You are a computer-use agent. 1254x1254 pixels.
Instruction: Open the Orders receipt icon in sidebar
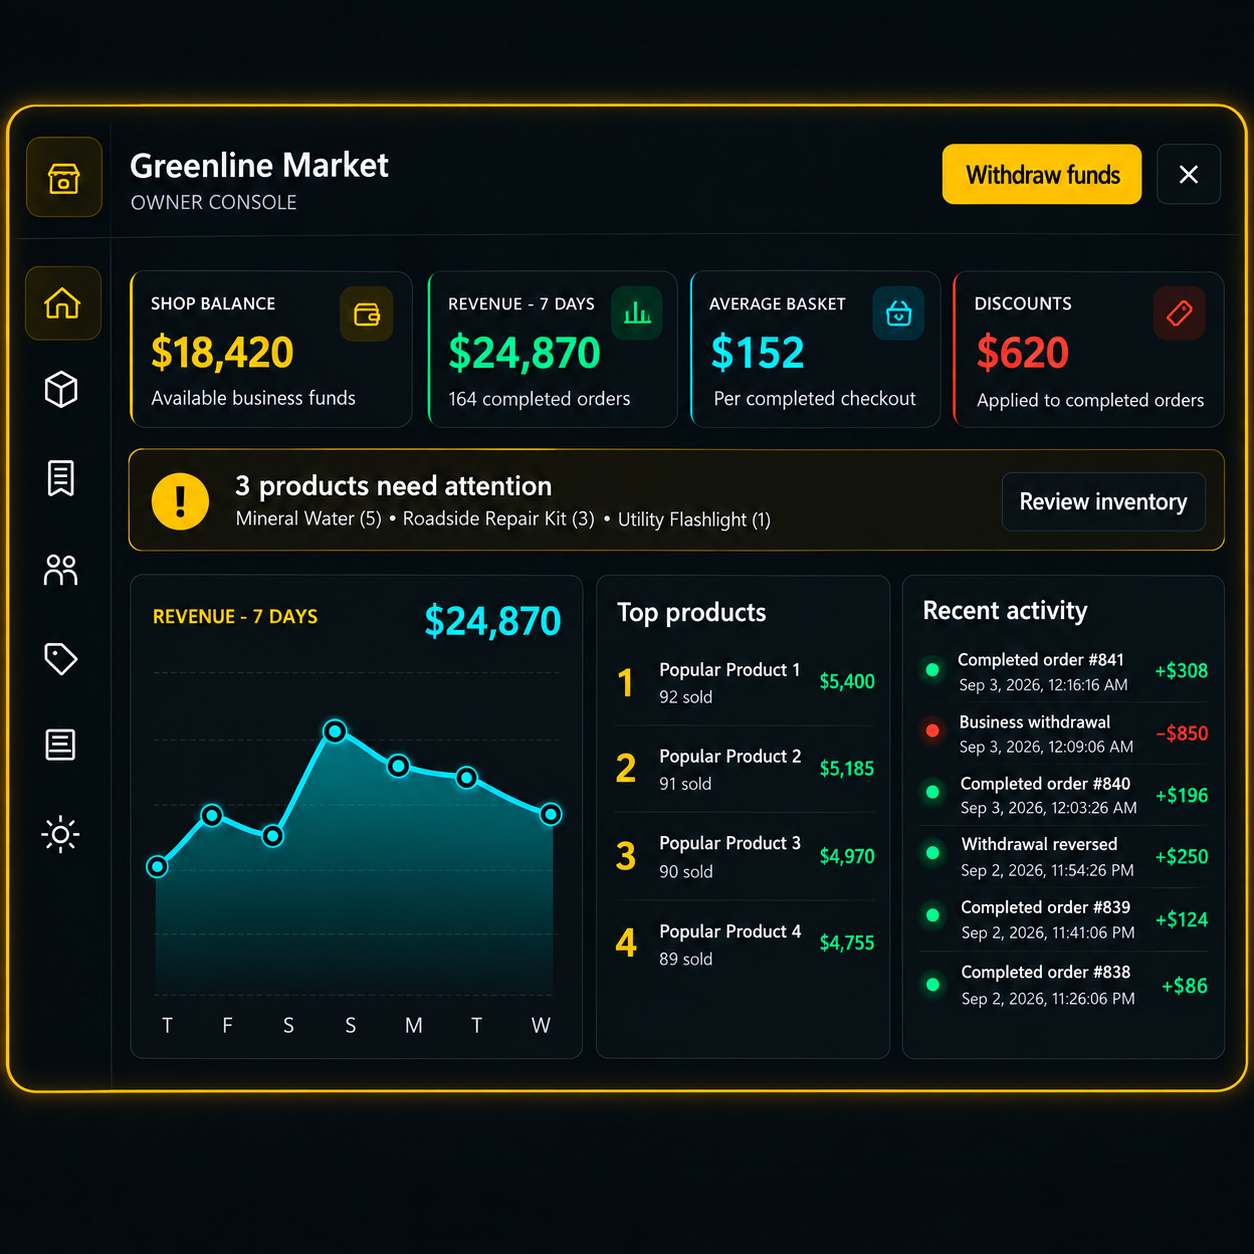61,478
